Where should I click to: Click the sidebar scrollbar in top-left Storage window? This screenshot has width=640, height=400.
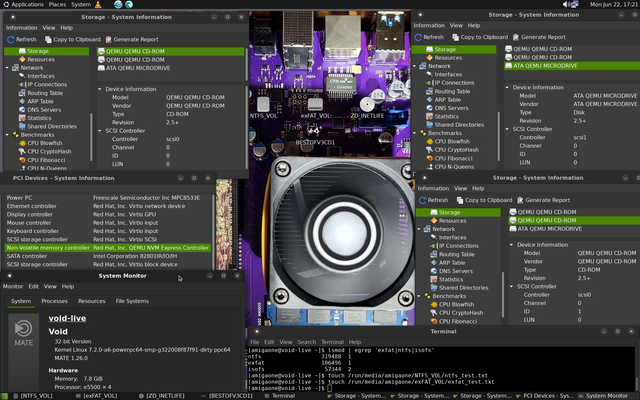click(91, 137)
